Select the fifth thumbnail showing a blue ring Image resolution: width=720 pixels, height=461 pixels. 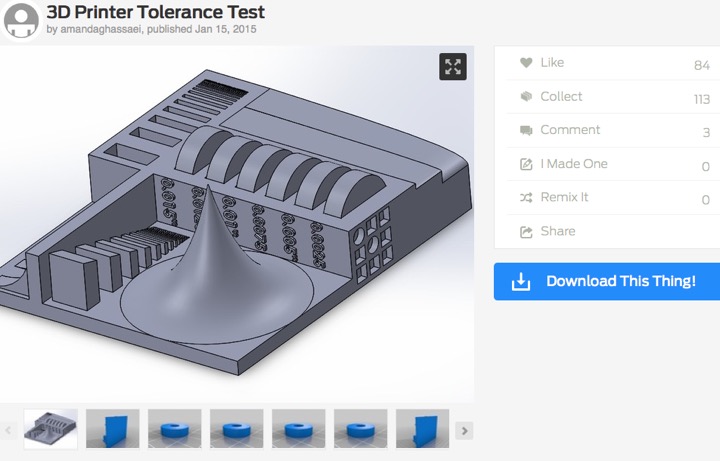pos(298,429)
